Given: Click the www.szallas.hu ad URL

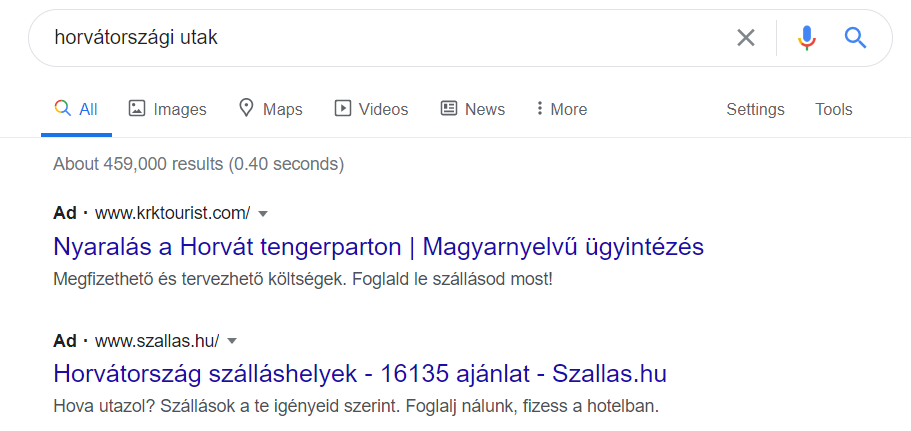Looking at the screenshot, I should (x=157, y=341).
